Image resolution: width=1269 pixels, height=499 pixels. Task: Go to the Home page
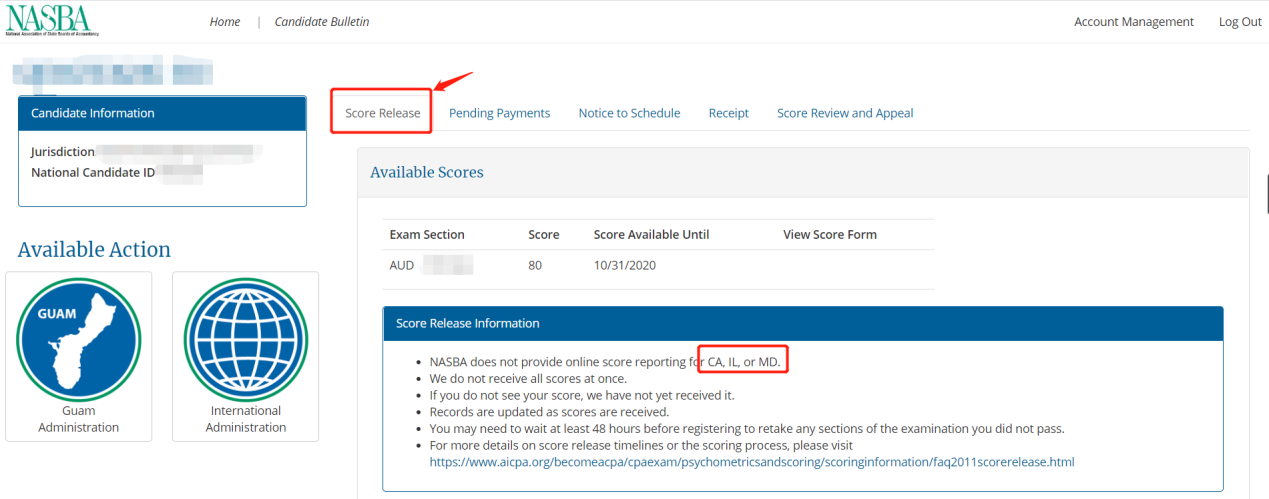225,22
